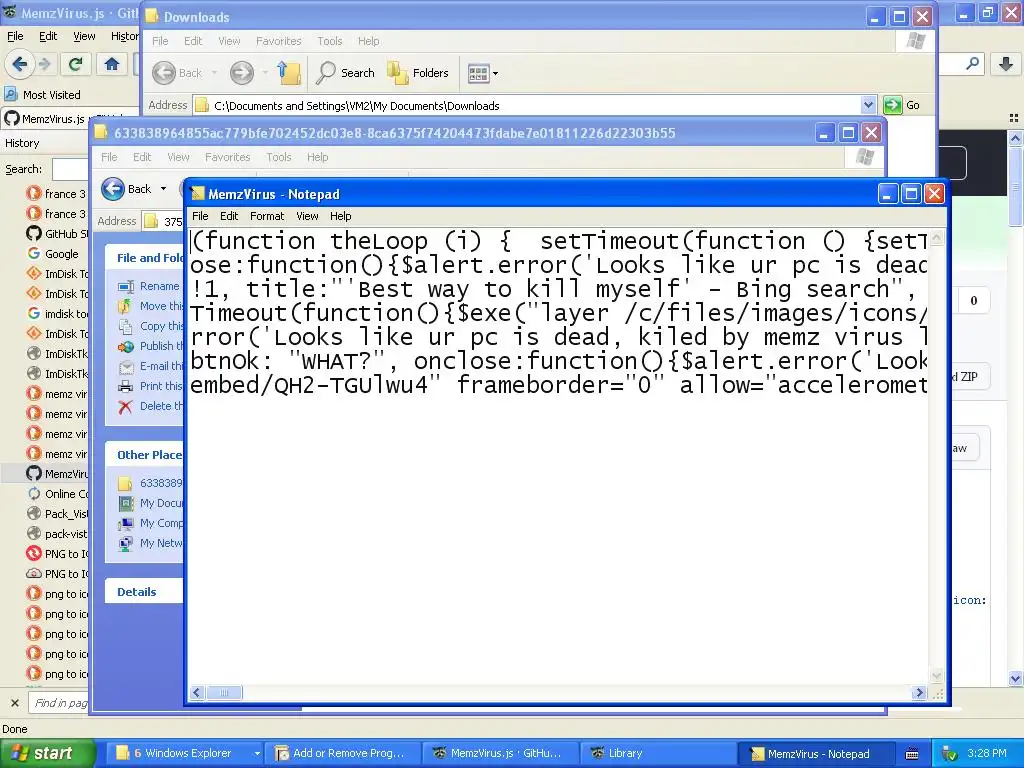Click Delete this file task
1024x768 pixels.
(152, 406)
